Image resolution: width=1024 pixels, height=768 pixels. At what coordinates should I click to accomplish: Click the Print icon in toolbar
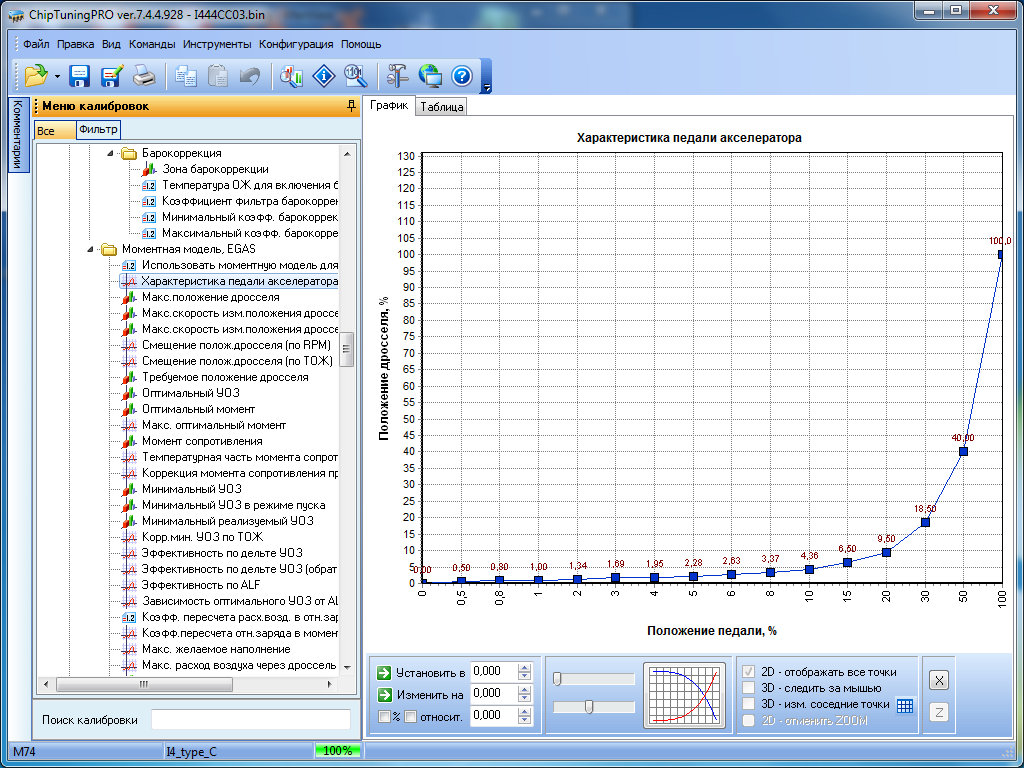[144, 76]
